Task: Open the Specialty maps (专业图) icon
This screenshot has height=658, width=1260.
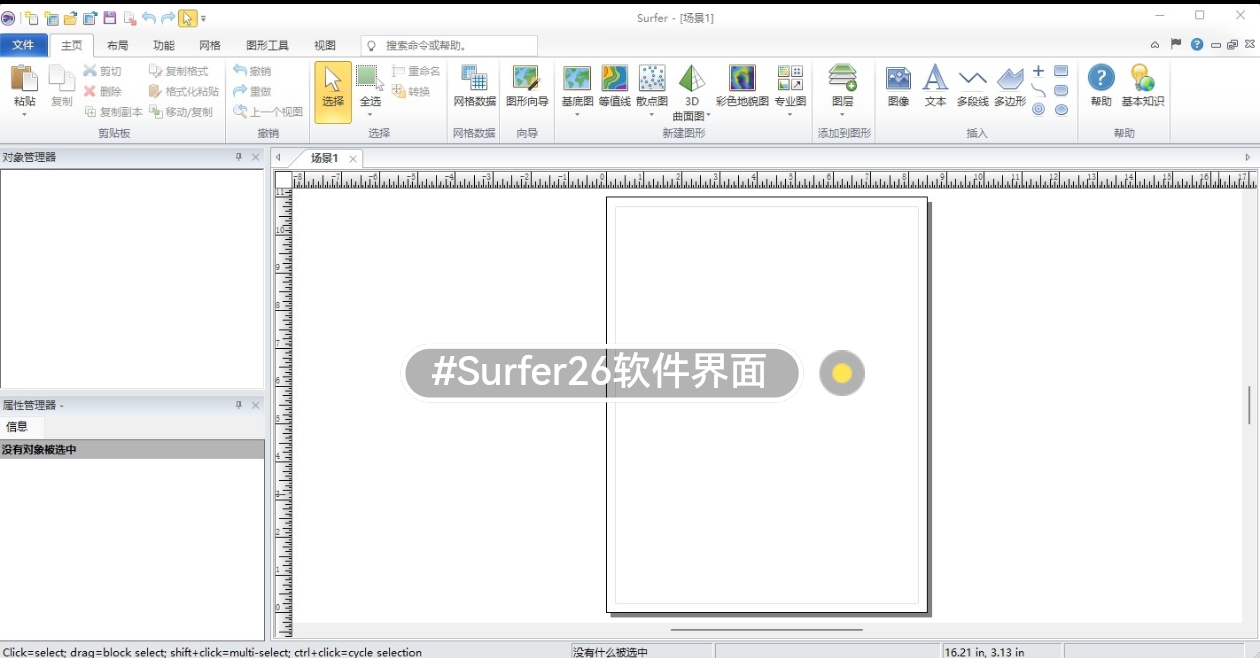Action: pos(790,79)
